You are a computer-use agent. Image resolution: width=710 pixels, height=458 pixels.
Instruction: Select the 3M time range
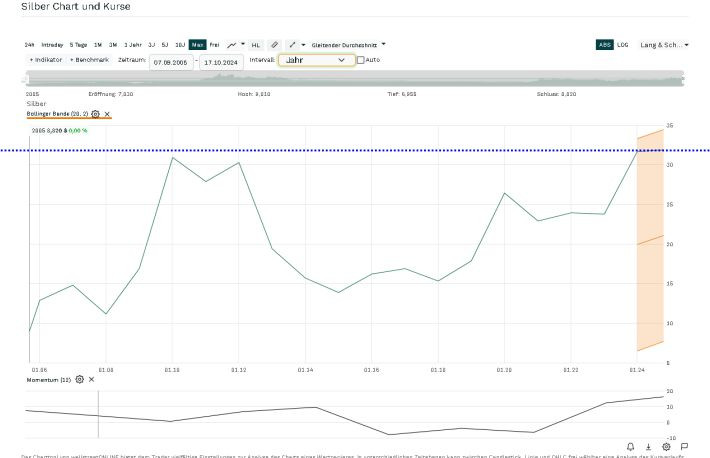click(x=113, y=45)
